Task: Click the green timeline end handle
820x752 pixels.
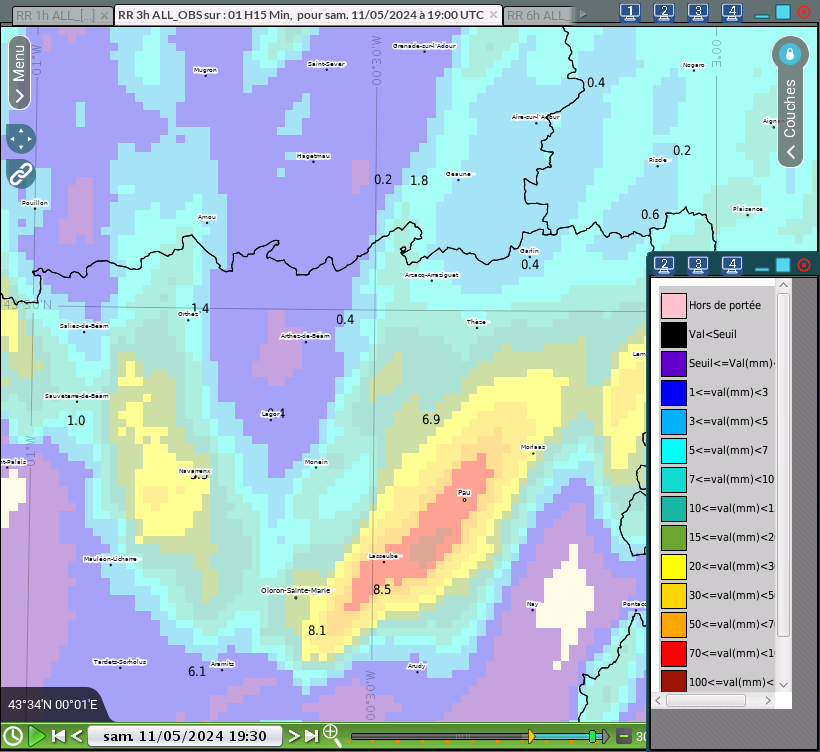Action: [x=593, y=736]
